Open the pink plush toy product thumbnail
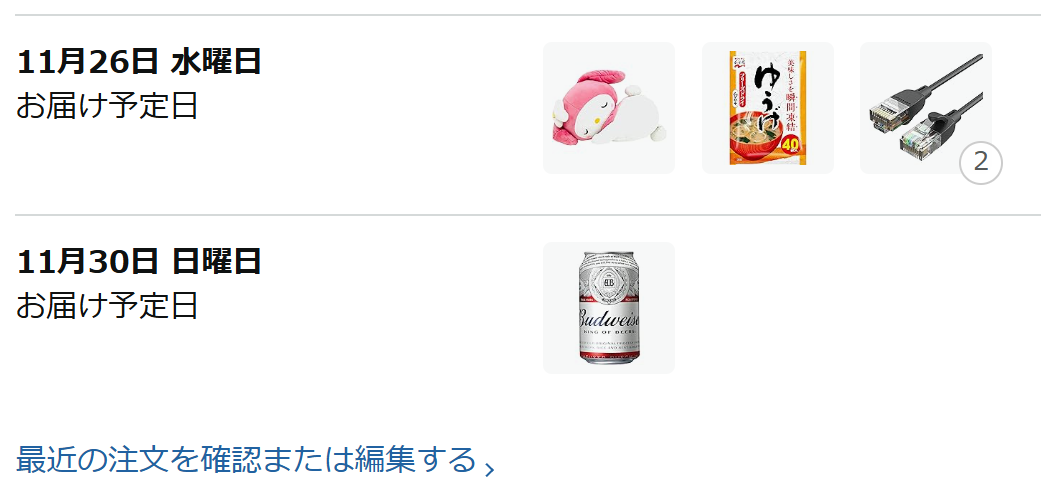The width and height of the screenshot is (1041, 500). [x=609, y=108]
